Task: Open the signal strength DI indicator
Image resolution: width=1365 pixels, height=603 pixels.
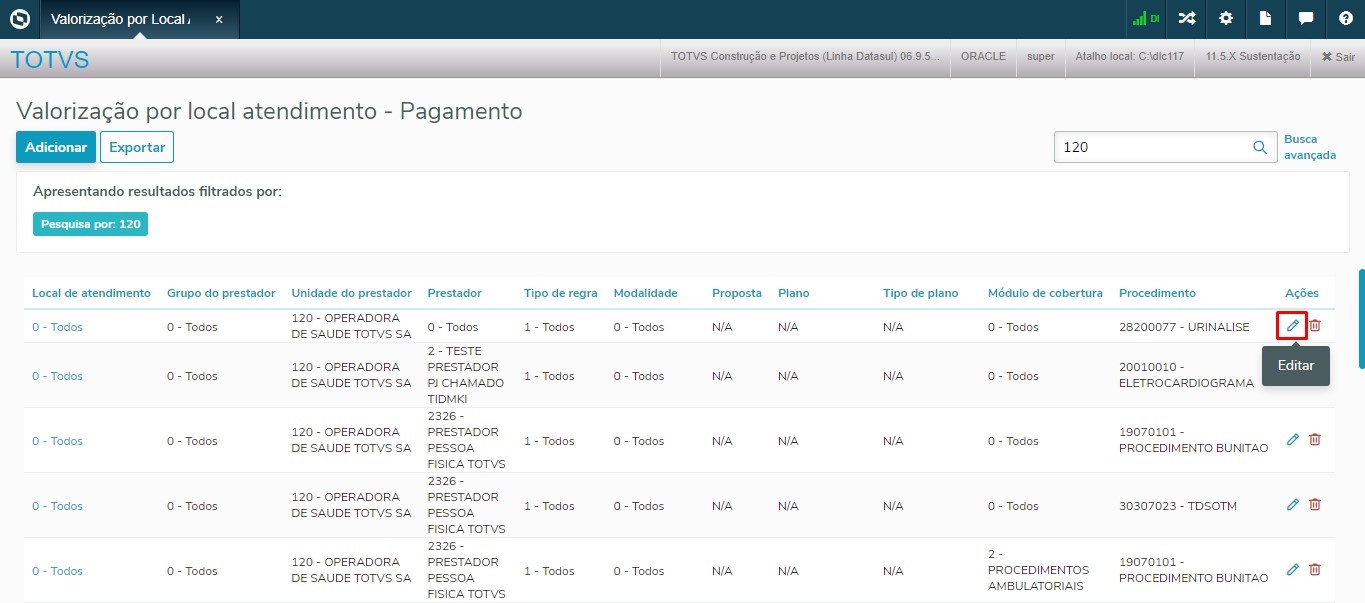Action: point(1145,19)
